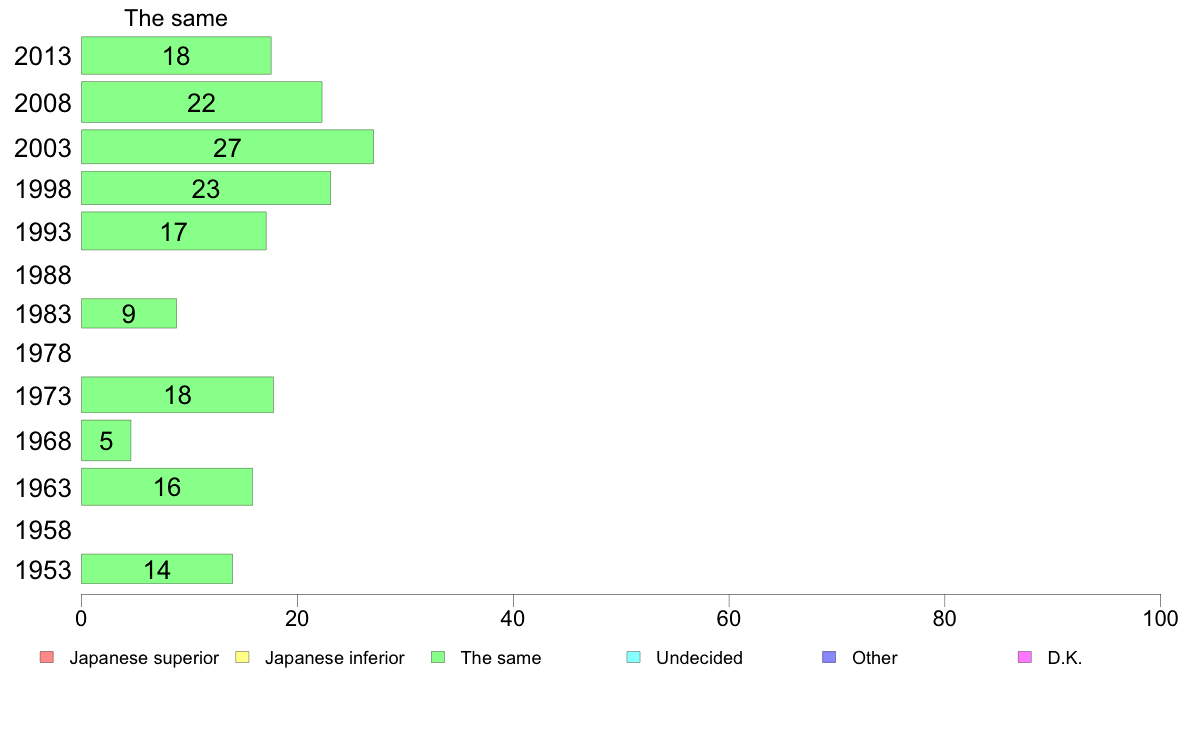The height and width of the screenshot is (736, 1188).
Task: Select the 2008 bar showing 22
Action: pyautogui.click(x=202, y=102)
